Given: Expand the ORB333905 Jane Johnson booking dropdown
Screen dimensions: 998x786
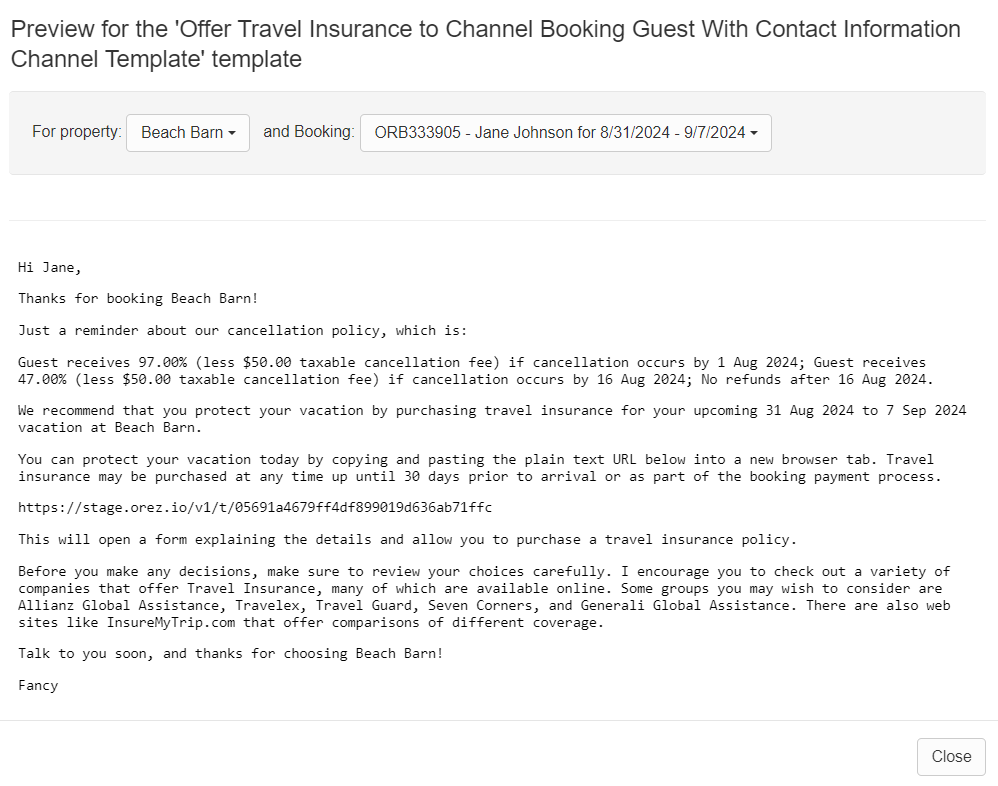Looking at the screenshot, I should (566, 133).
